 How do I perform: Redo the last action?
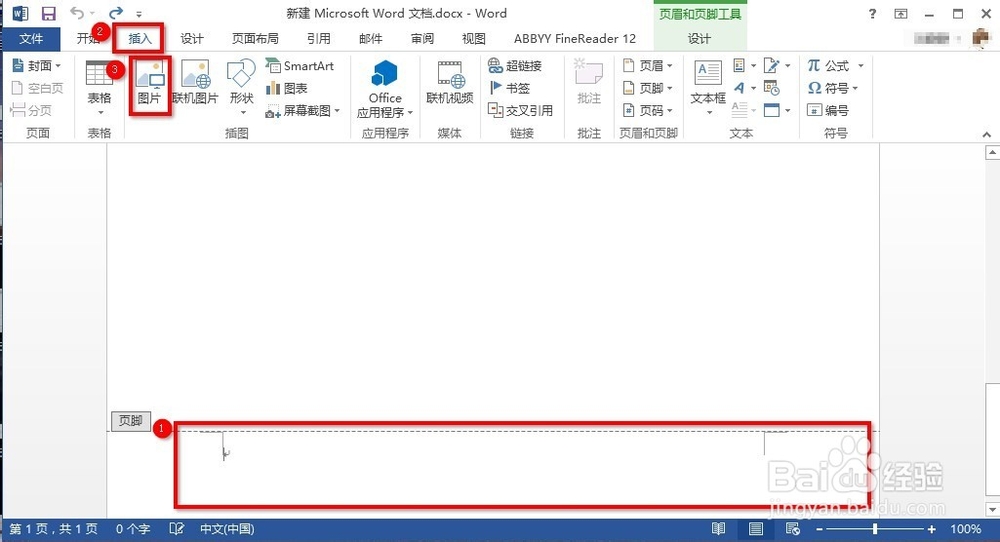click(115, 13)
